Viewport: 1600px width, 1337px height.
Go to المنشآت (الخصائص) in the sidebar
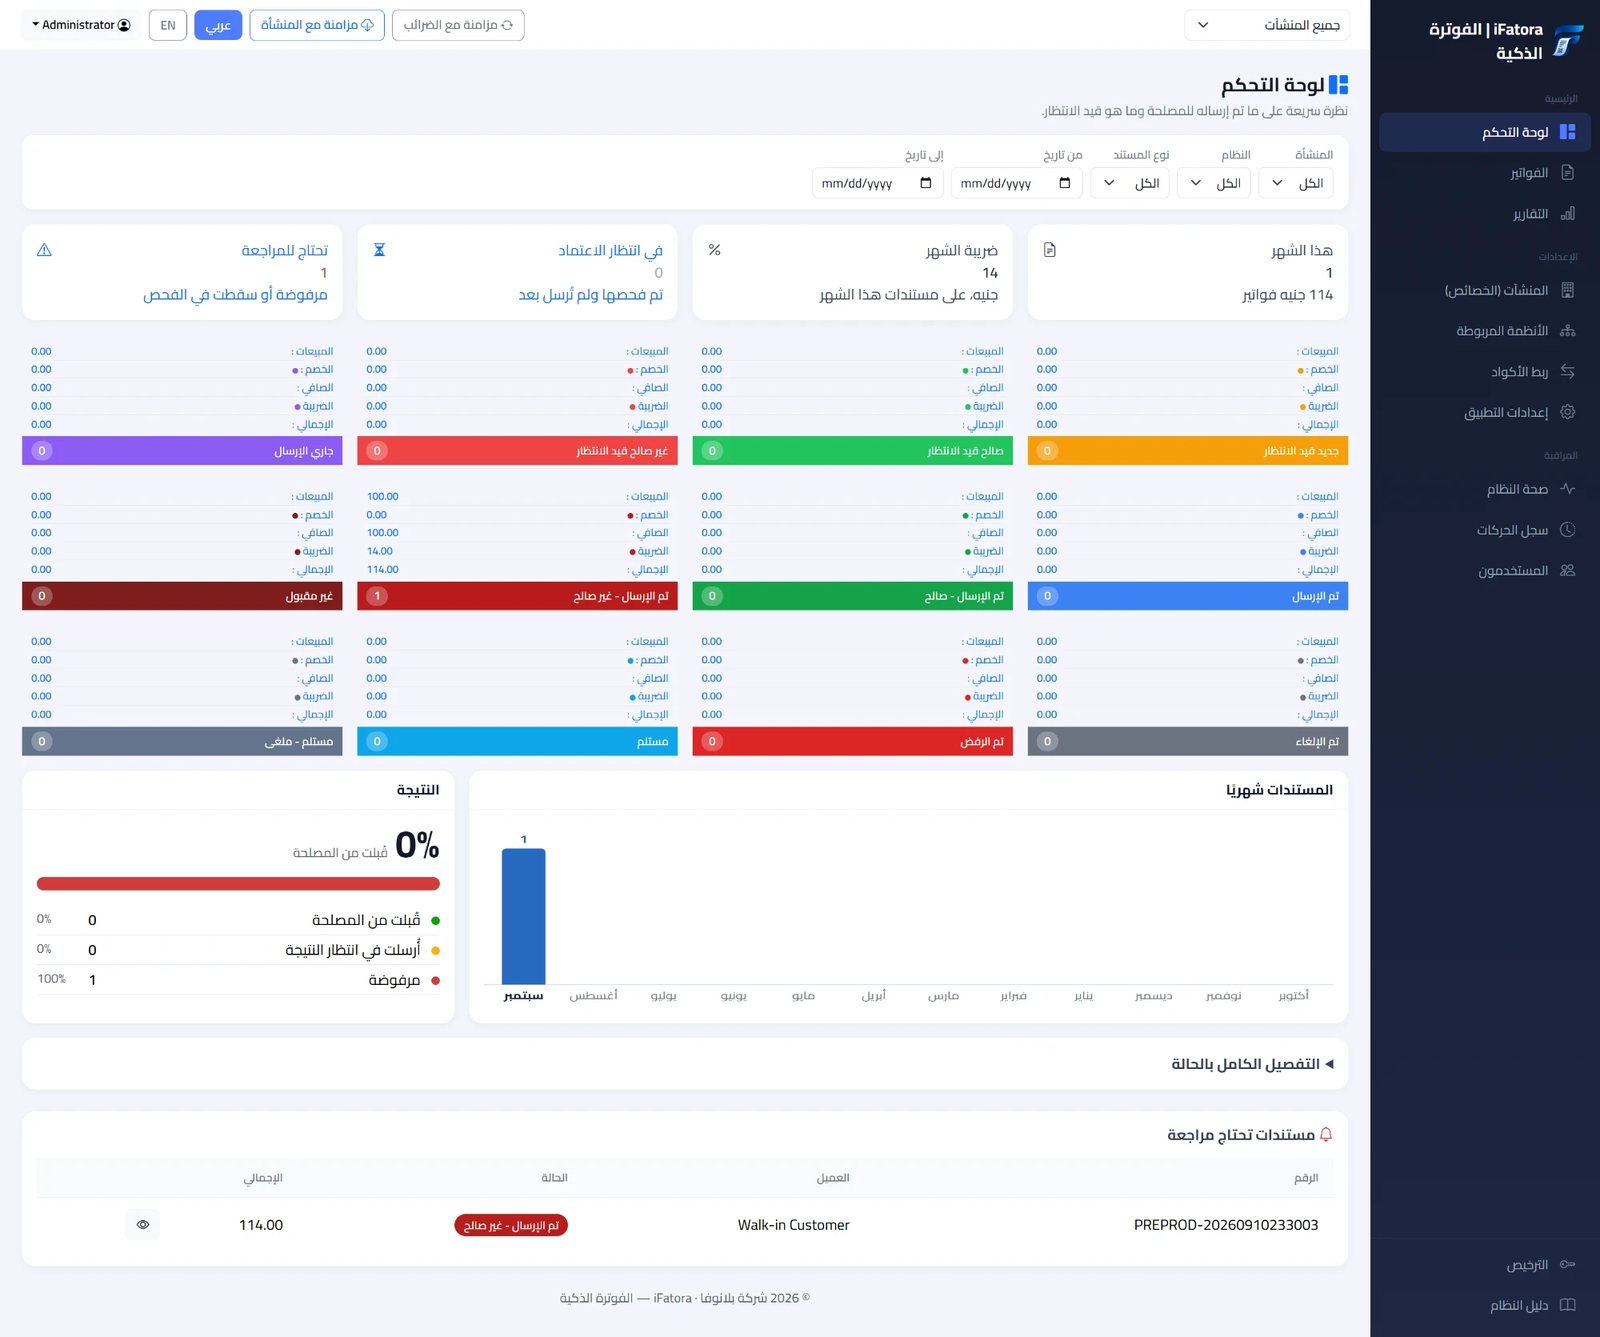1485,290
